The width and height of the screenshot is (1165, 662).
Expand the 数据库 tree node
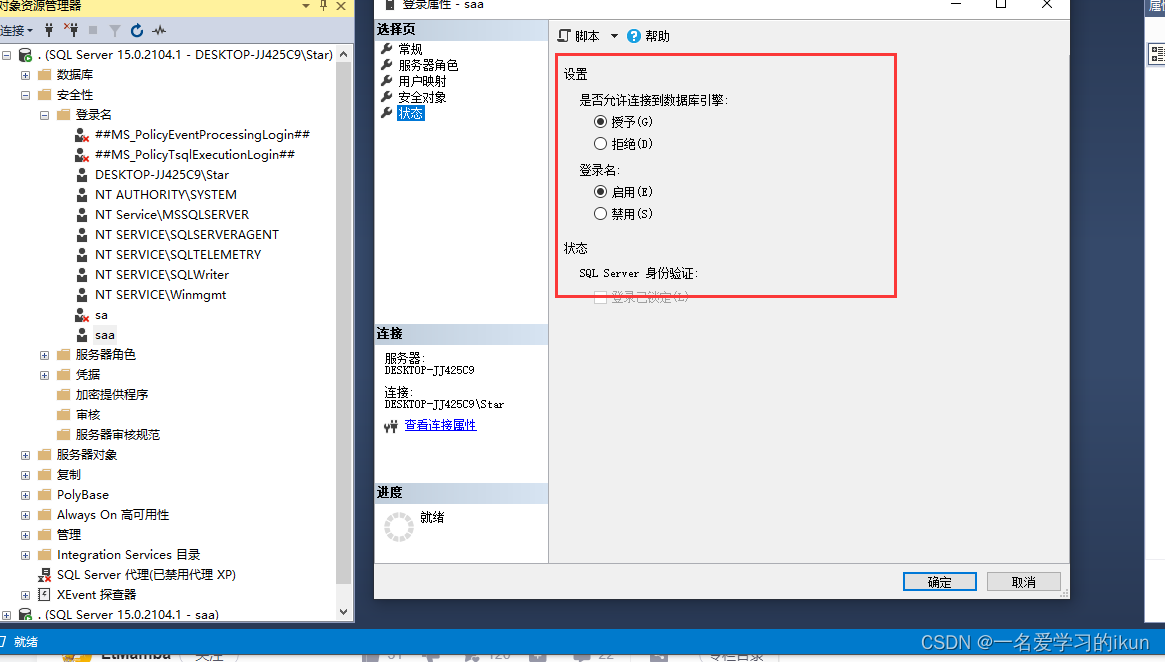tap(25, 75)
